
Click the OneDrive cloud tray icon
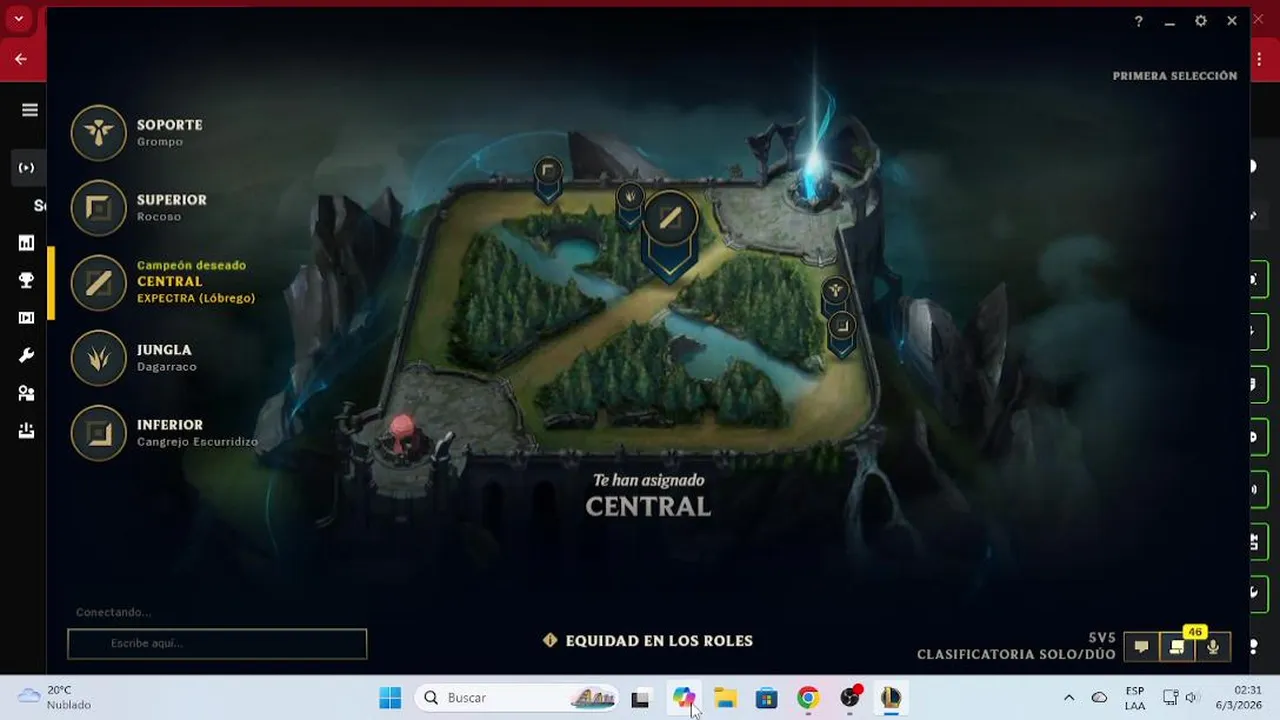[1099, 698]
